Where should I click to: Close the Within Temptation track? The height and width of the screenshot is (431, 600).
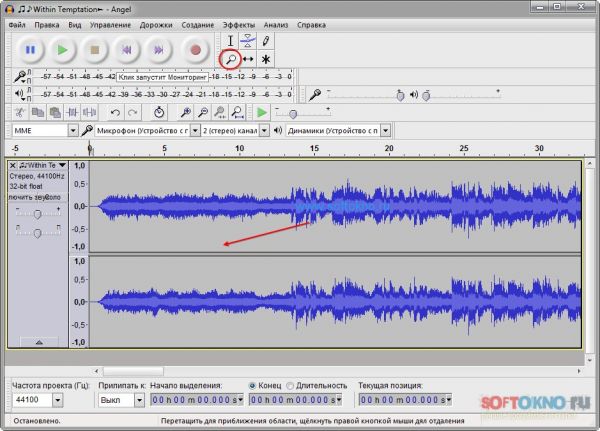(13, 165)
